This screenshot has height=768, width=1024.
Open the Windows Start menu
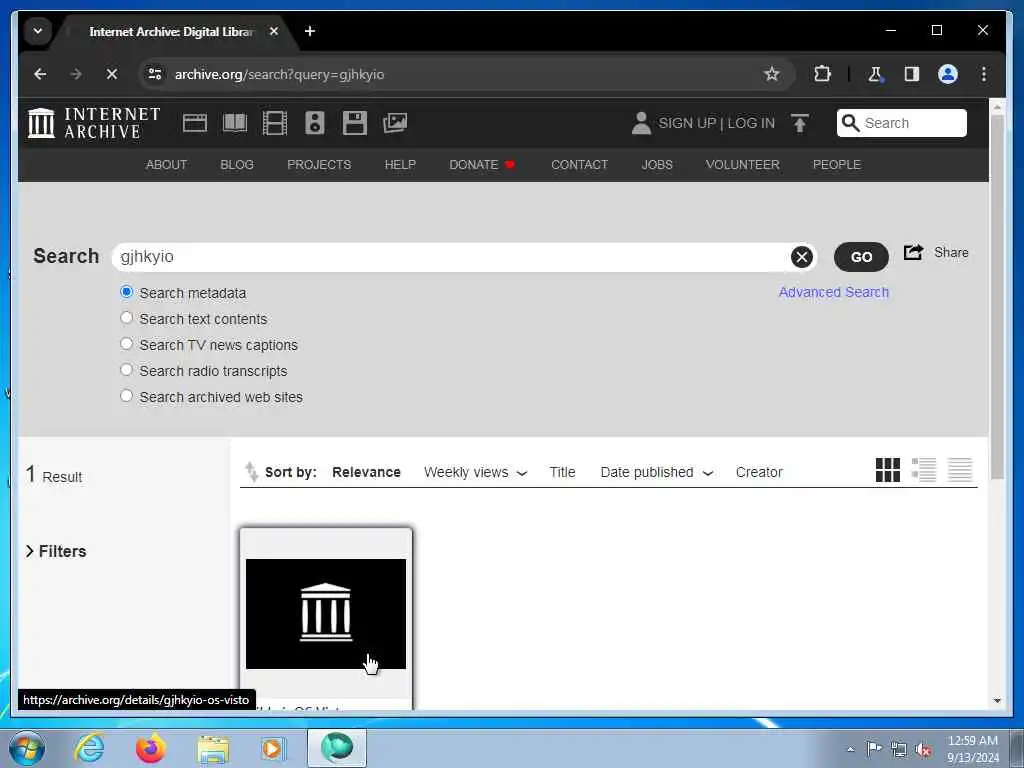pos(27,748)
